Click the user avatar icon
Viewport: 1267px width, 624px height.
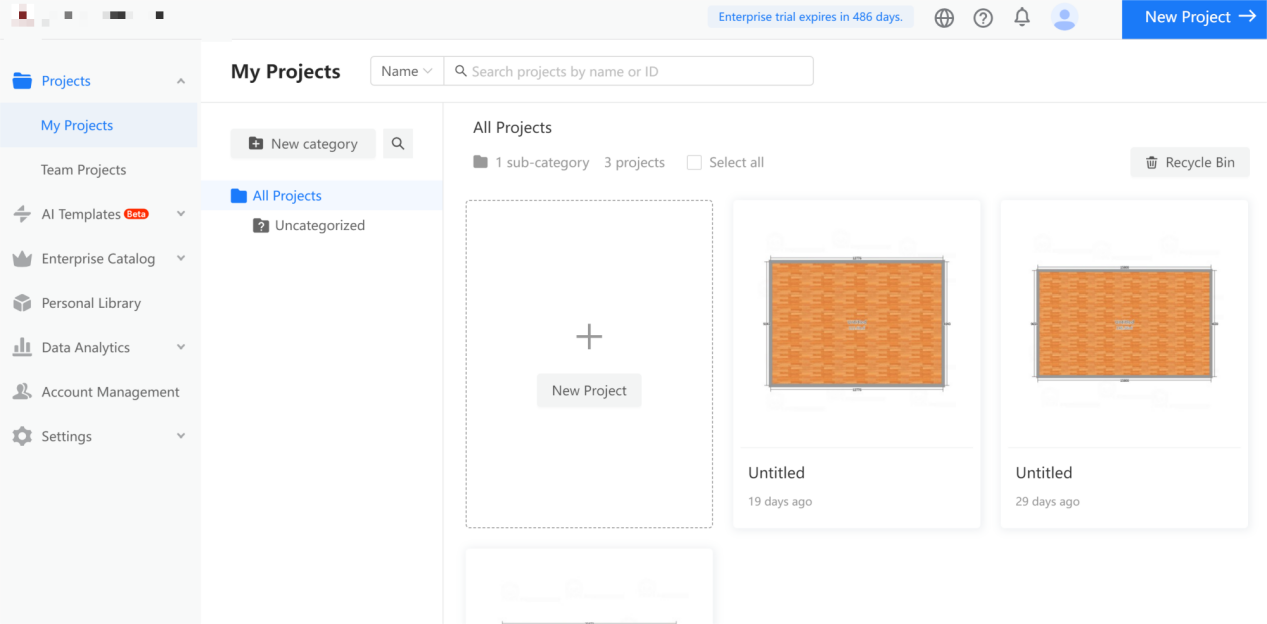click(1064, 17)
